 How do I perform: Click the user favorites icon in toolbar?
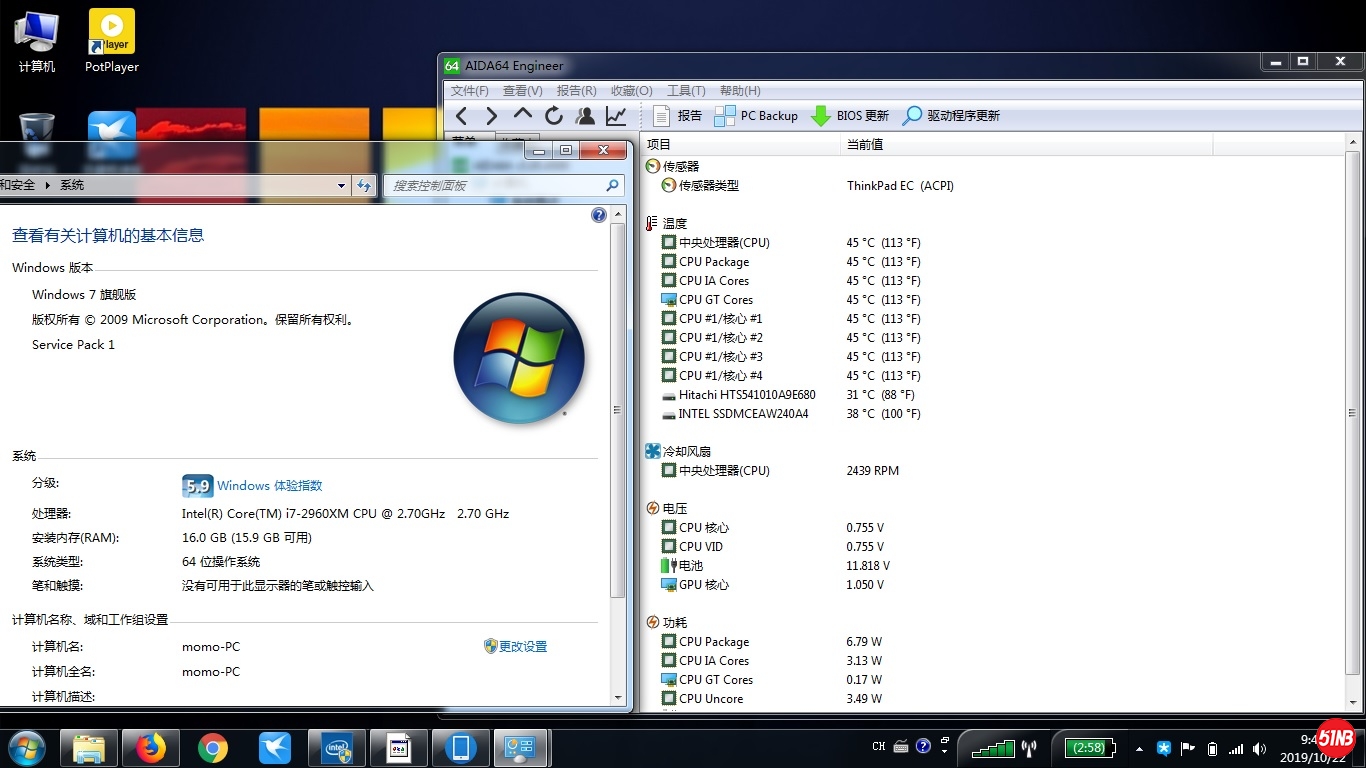(585, 116)
